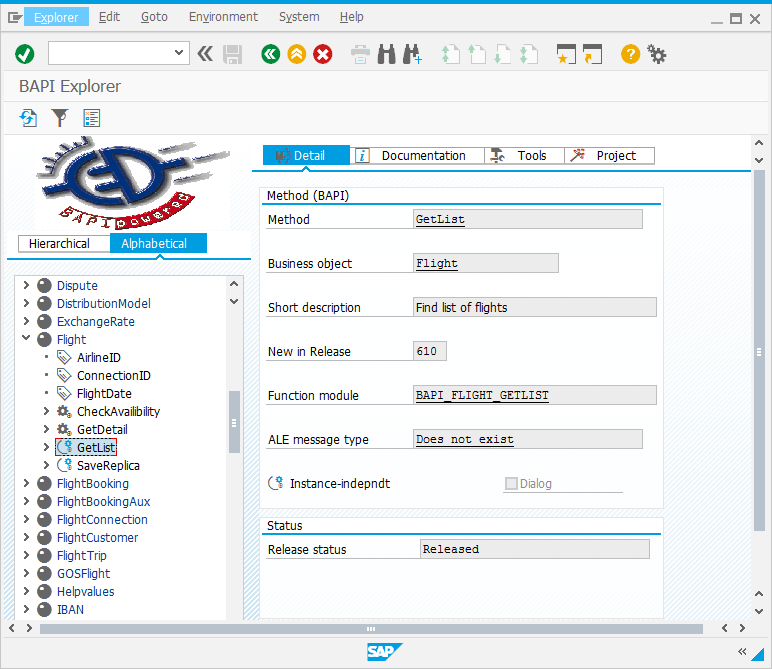Click the First Page icon
This screenshot has width=772, height=669.
pyautogui.click(x=450, y=54)
